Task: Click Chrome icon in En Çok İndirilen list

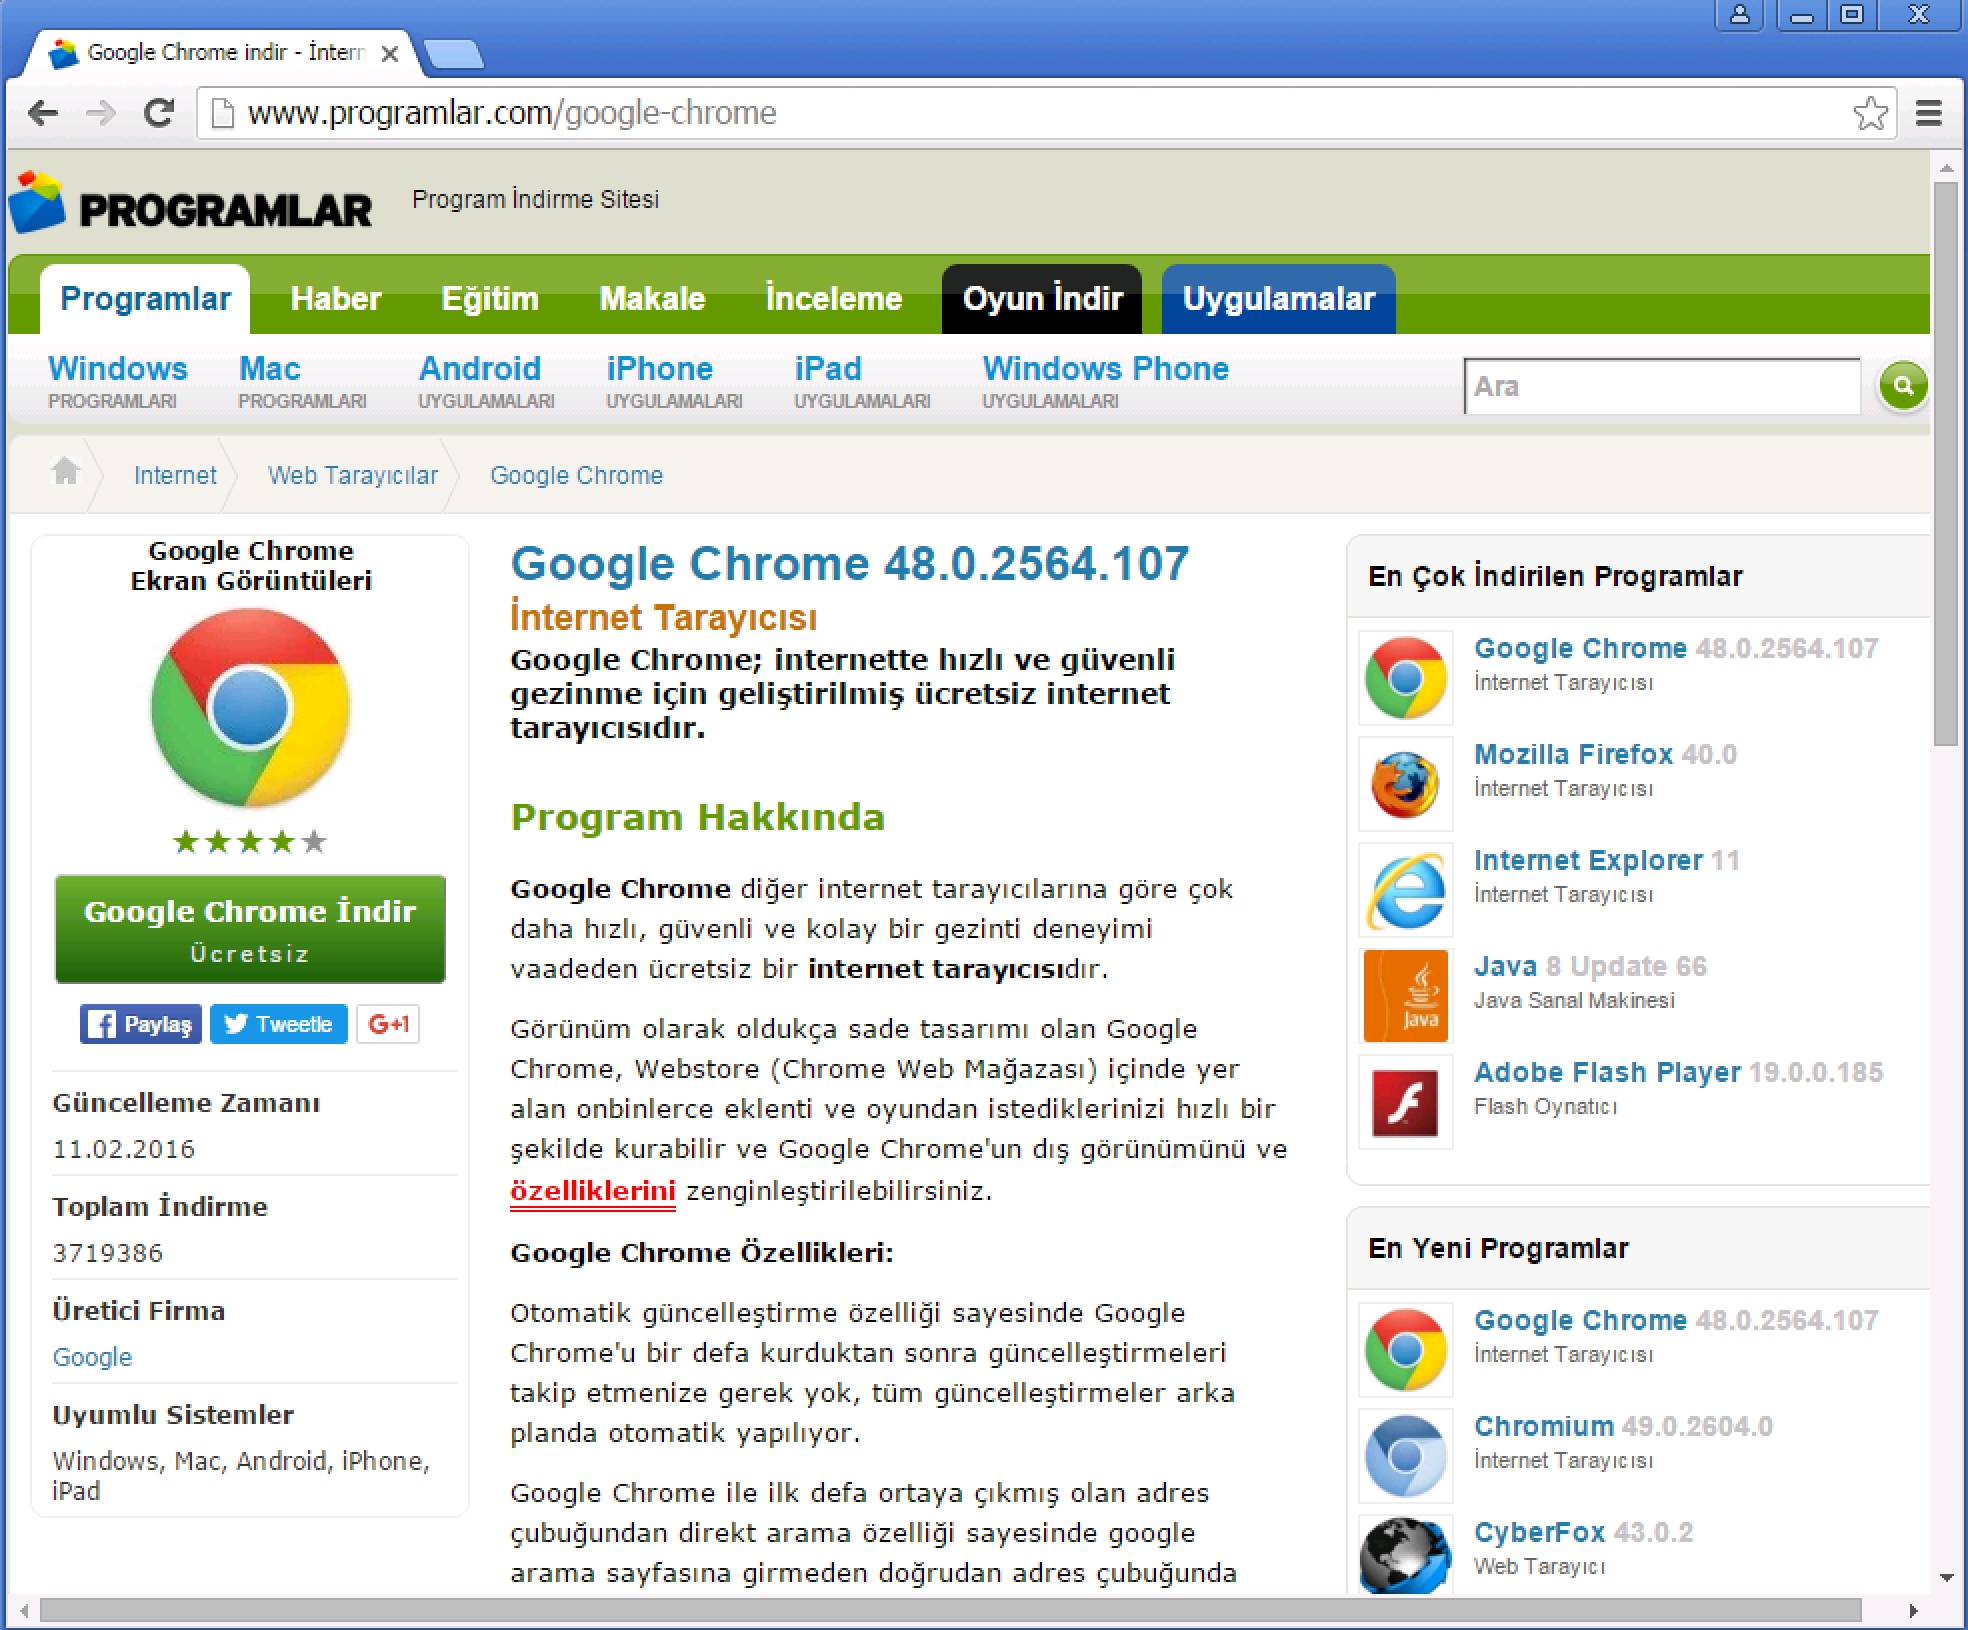Action: (x=1405, y=678)
